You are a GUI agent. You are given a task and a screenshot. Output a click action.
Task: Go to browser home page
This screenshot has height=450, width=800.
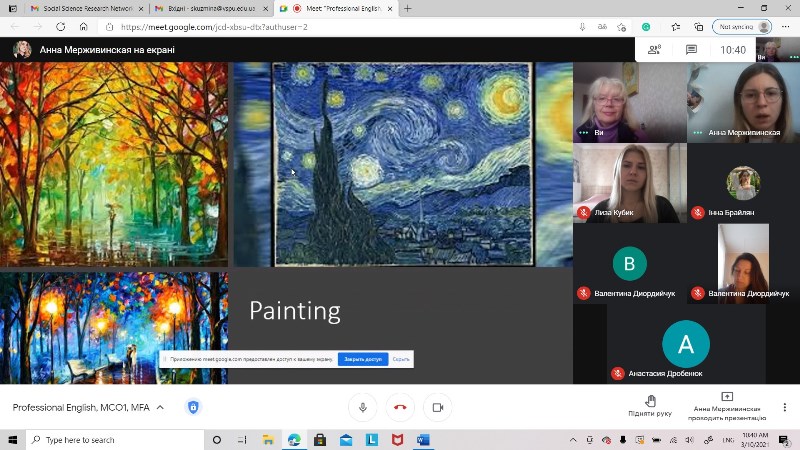[x=84, y=27]
